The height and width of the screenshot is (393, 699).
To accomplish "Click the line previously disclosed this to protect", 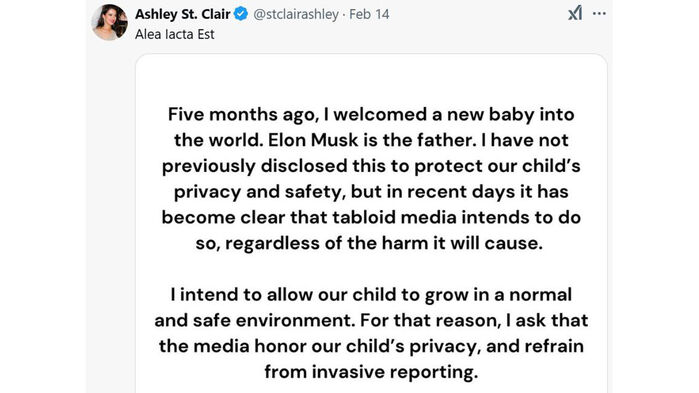I will click(371, 166).
